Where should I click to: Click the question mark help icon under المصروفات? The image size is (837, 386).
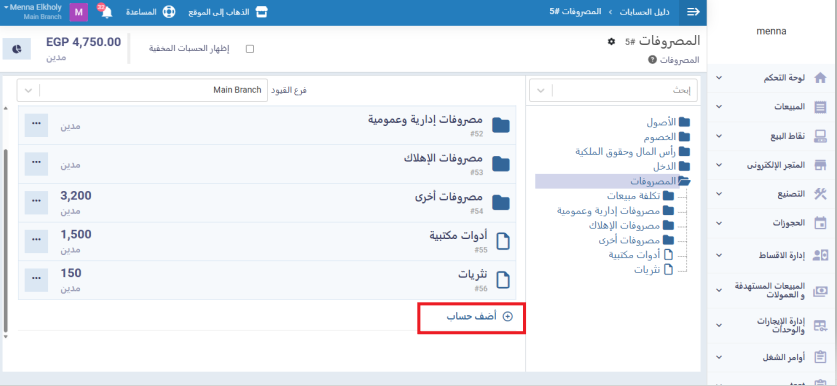652,60
